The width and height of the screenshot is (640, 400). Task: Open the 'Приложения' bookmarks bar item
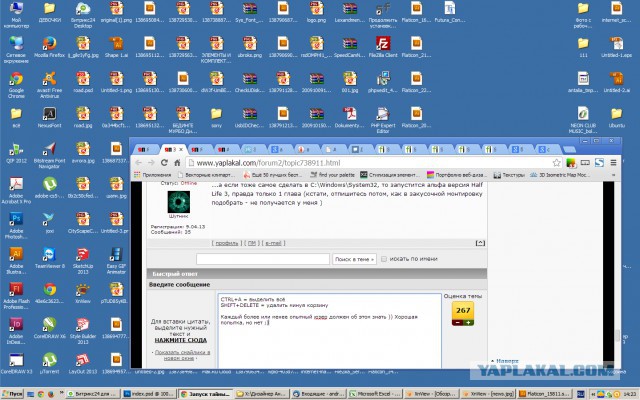pos(153,175)
